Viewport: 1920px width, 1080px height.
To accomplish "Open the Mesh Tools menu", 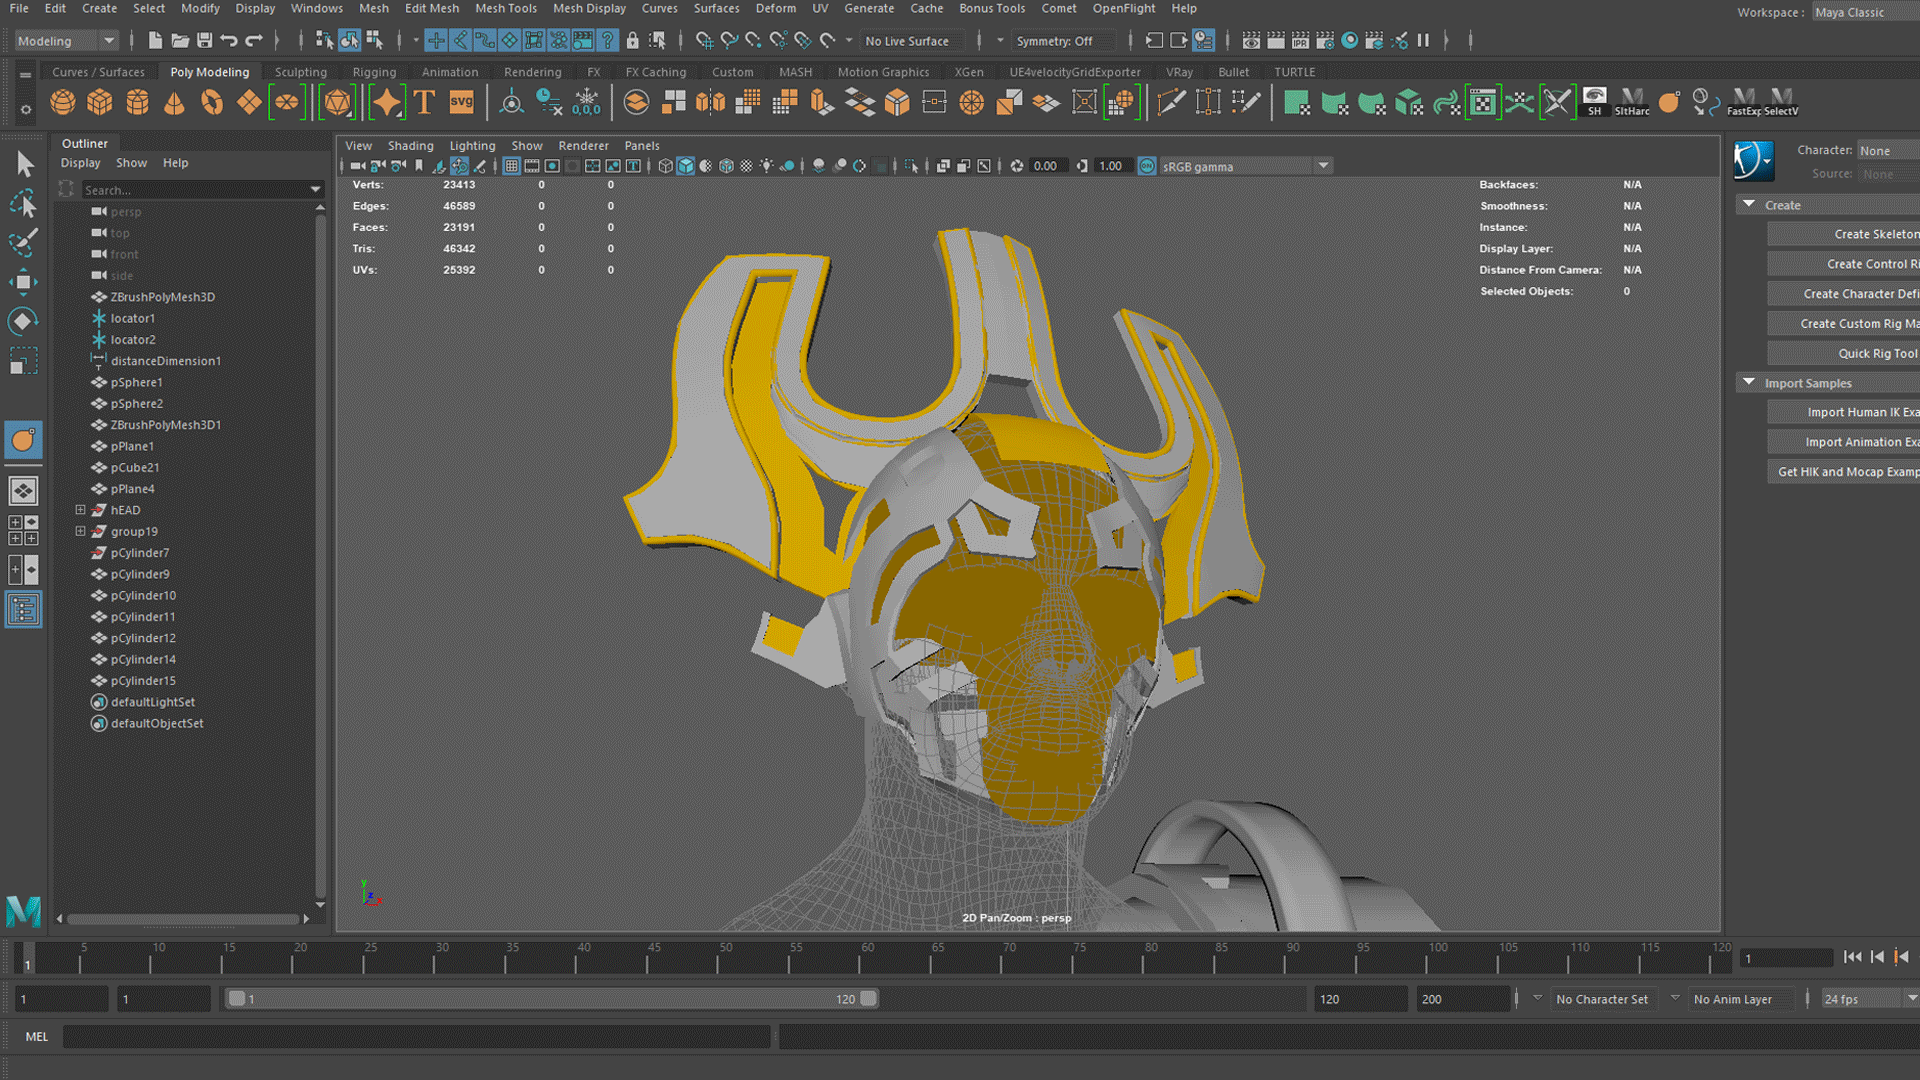I will (x=505, y=8).
